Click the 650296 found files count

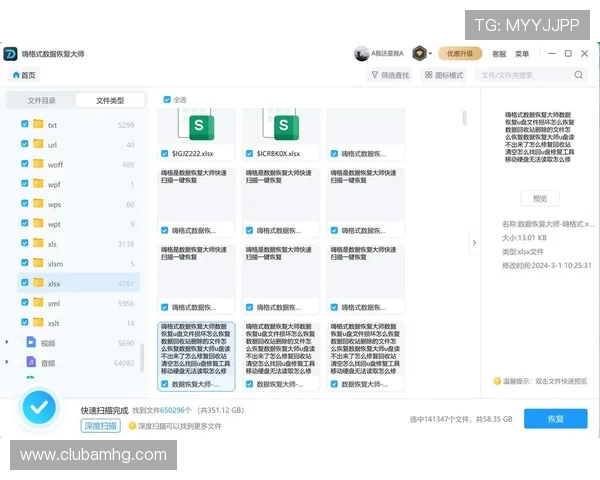click(172, 410)
